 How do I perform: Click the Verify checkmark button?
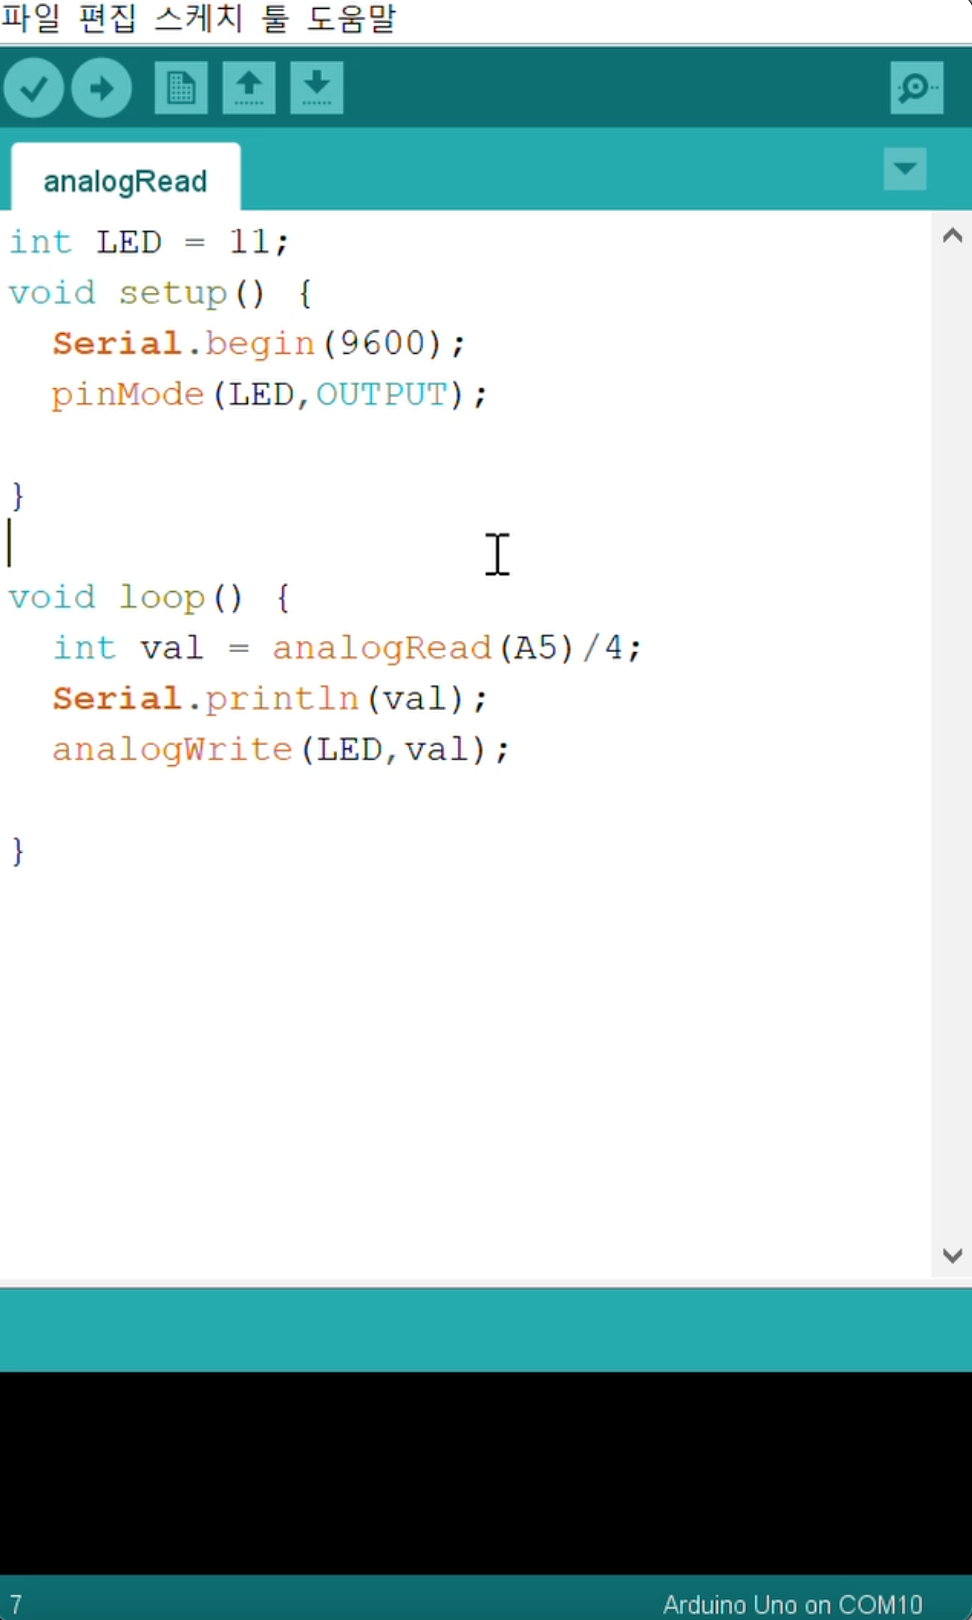(x=34, y=88)
